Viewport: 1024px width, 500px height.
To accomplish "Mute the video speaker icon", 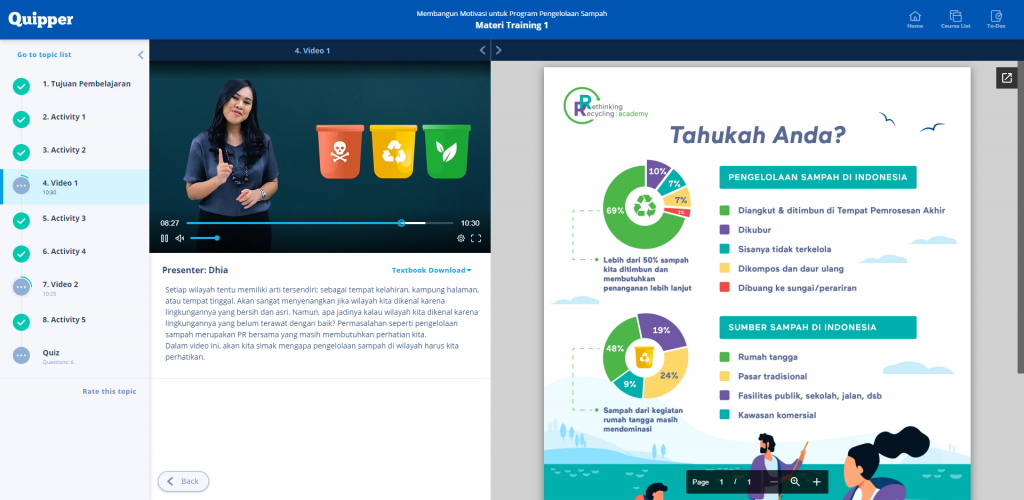I will coord(180,238).
